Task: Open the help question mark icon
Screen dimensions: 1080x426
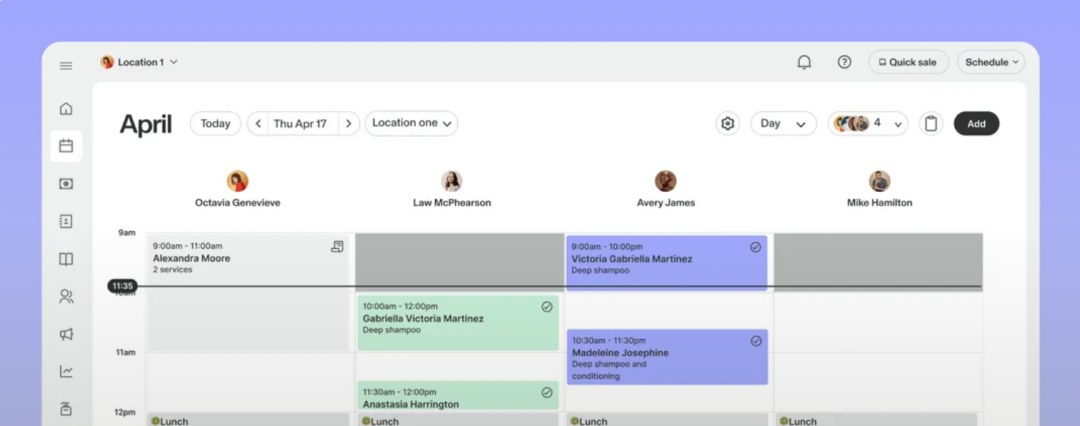Action: coord(844,62)
